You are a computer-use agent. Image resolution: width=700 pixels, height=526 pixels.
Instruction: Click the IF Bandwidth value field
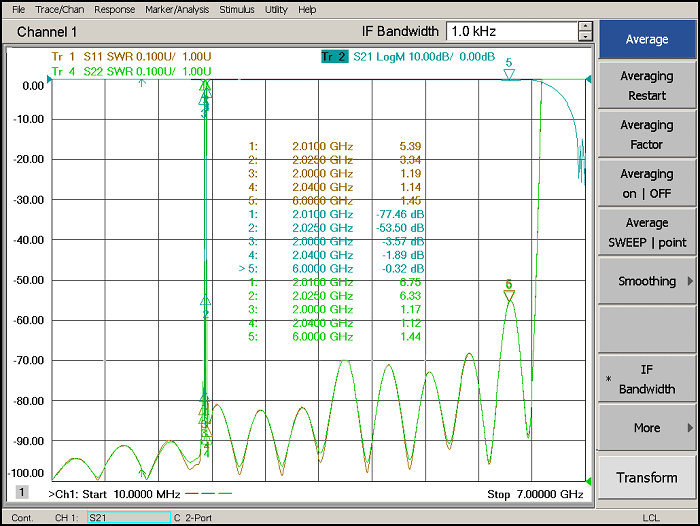pos(512,31)
